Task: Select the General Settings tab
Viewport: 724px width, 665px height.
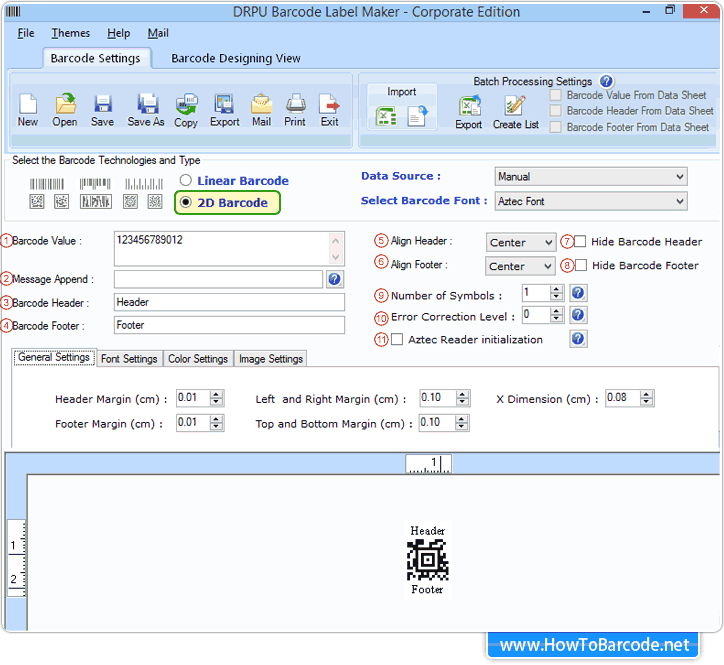Action: click(54, 357)
